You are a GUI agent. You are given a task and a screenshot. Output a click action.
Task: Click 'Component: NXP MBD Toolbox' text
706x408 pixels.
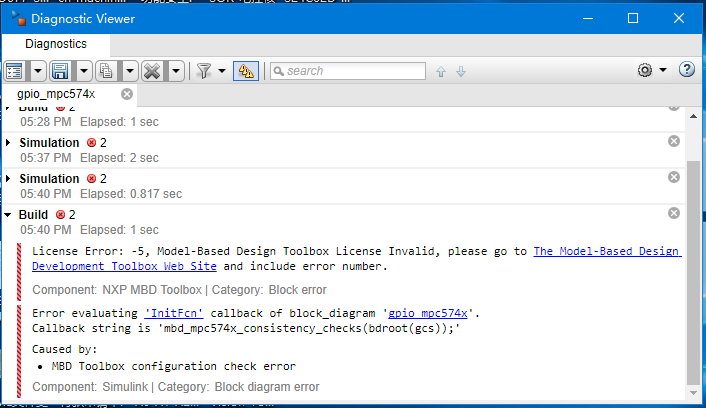point(117,290)
